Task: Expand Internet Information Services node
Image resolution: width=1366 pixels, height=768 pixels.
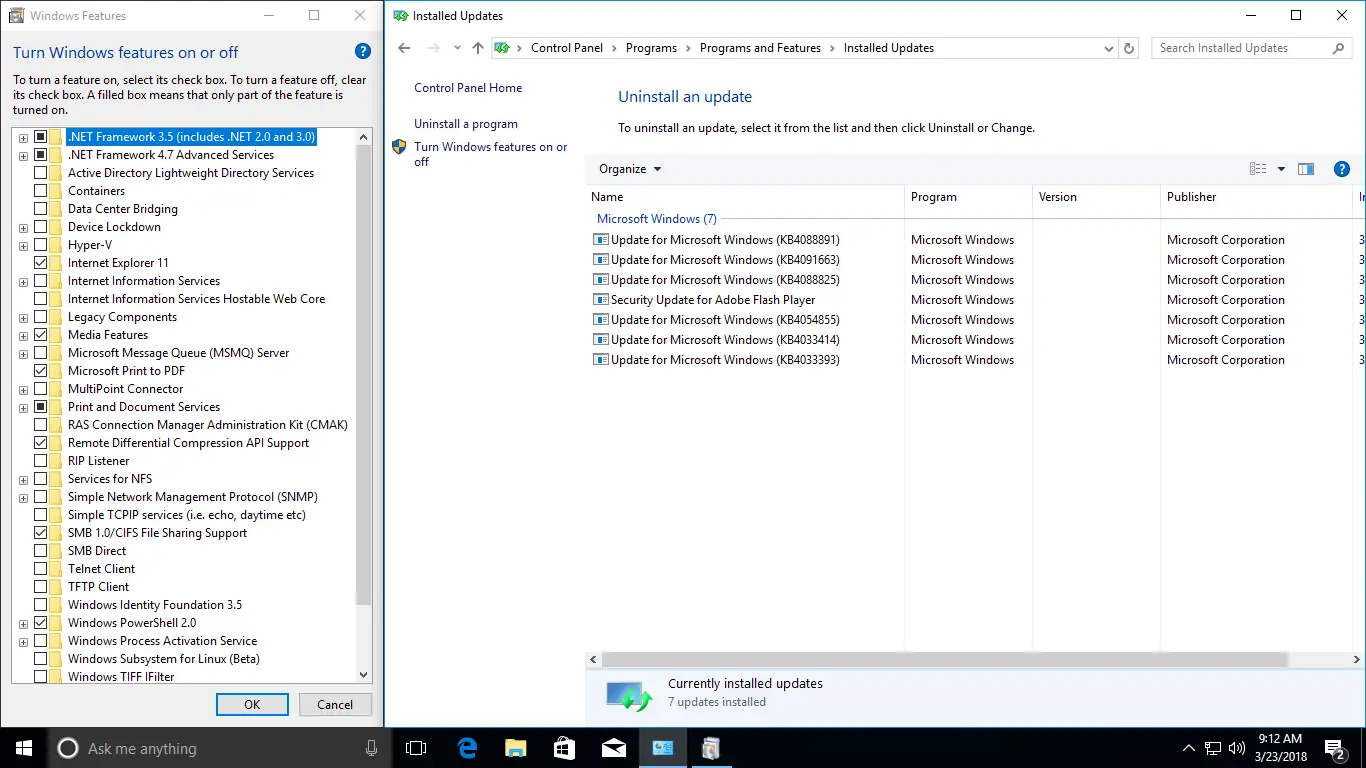Action: tap(23, 281)
